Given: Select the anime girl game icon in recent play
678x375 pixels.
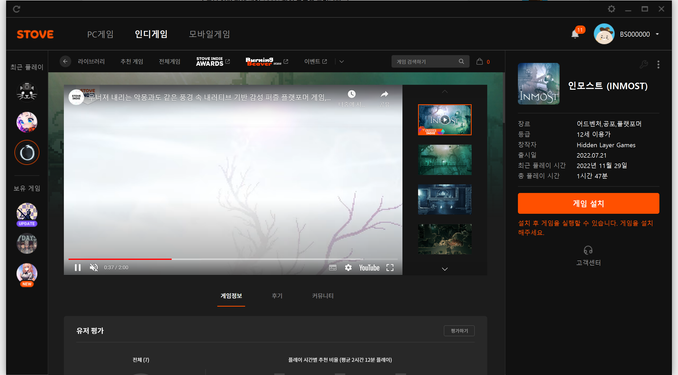Looking at the screenshot, I should 27,122.
